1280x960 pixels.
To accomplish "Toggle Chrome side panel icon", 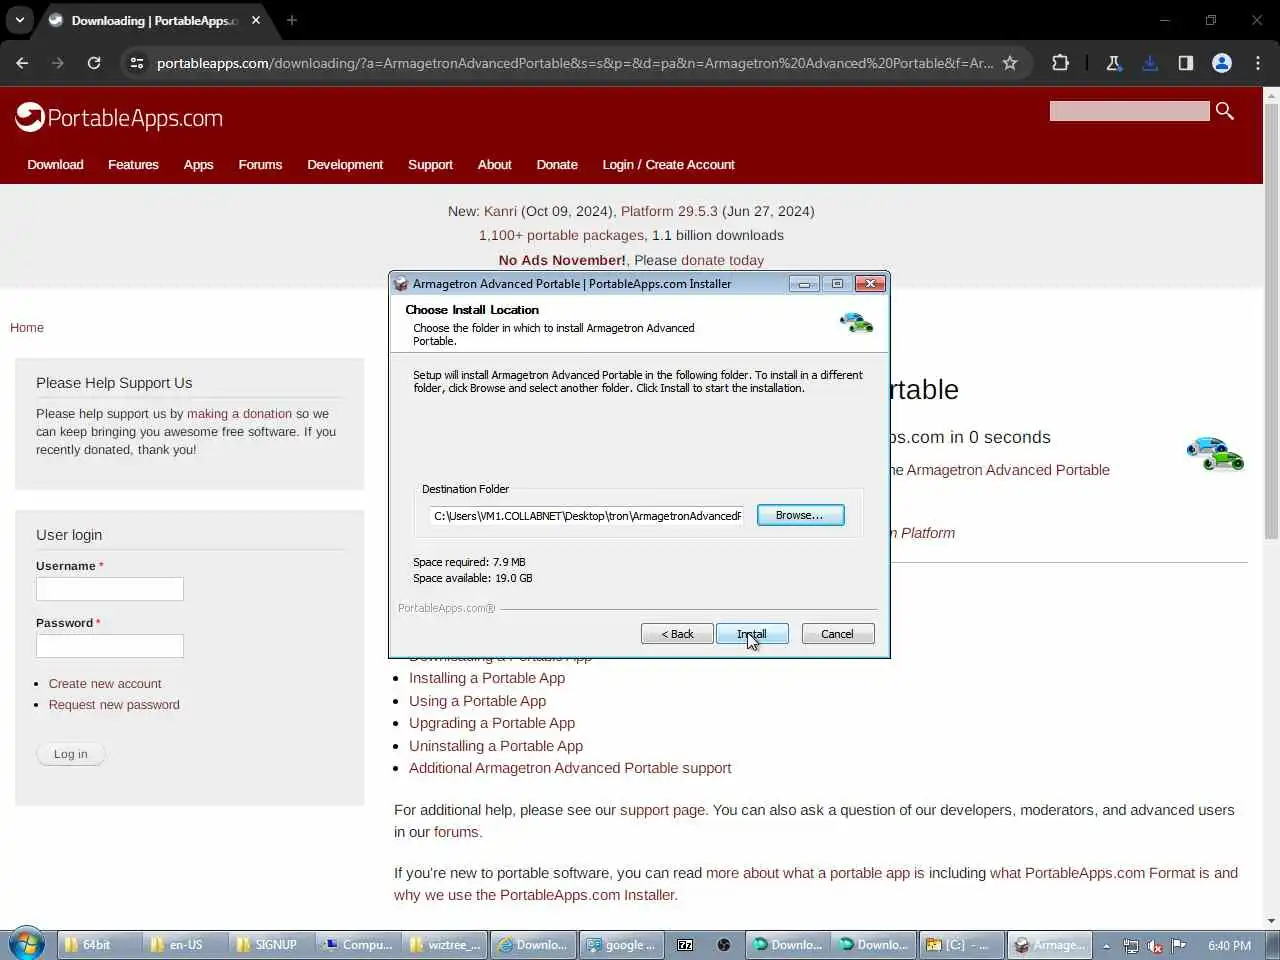I will click(1185, 63).
